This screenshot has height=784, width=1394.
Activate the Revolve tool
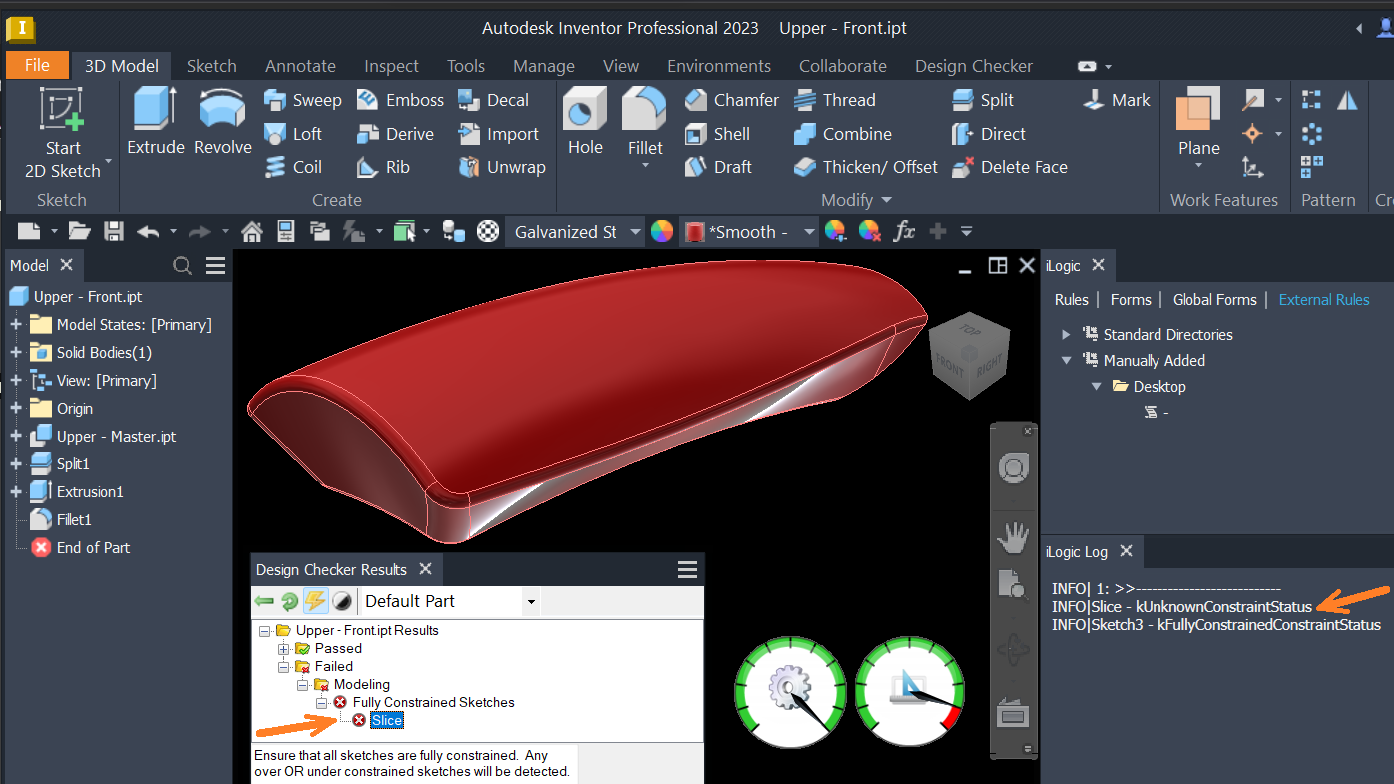coord(222,120)
